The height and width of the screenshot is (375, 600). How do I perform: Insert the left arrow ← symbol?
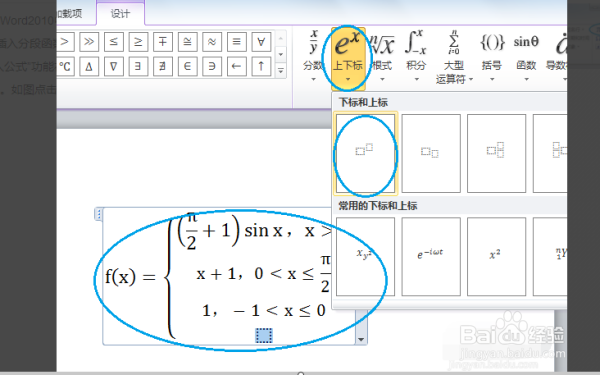coord(236,66)
